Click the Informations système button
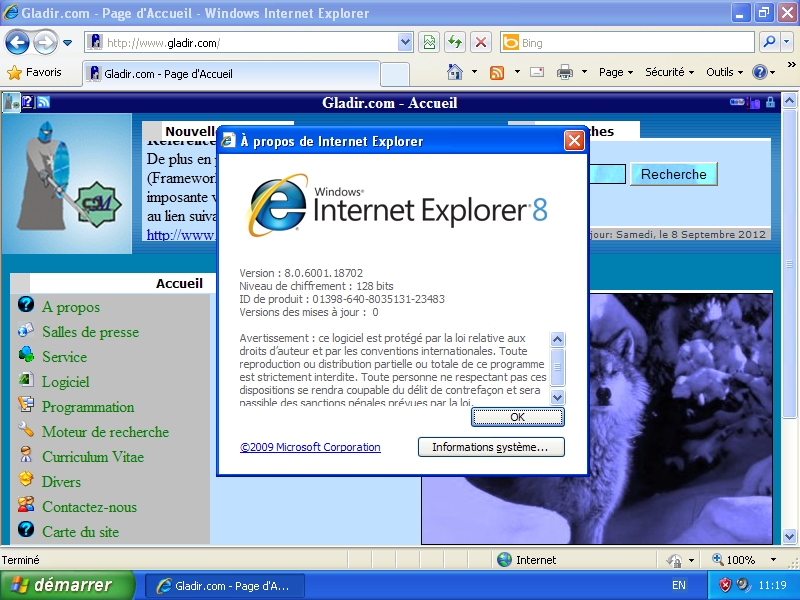 coord(490,447)
